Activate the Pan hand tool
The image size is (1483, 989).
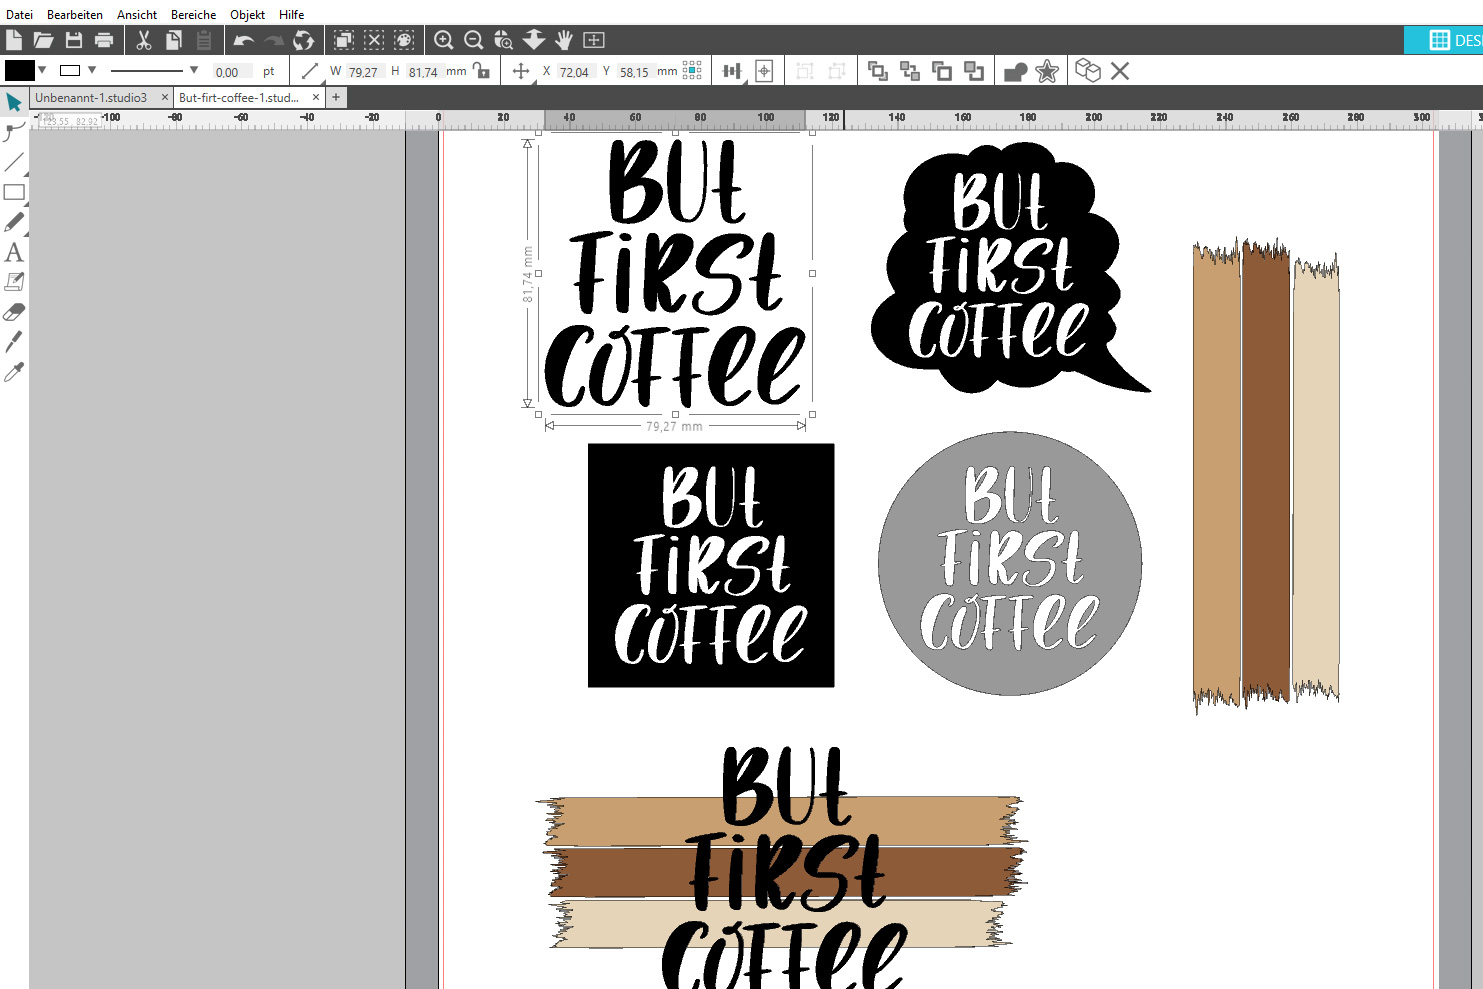(x=564, y=40)
